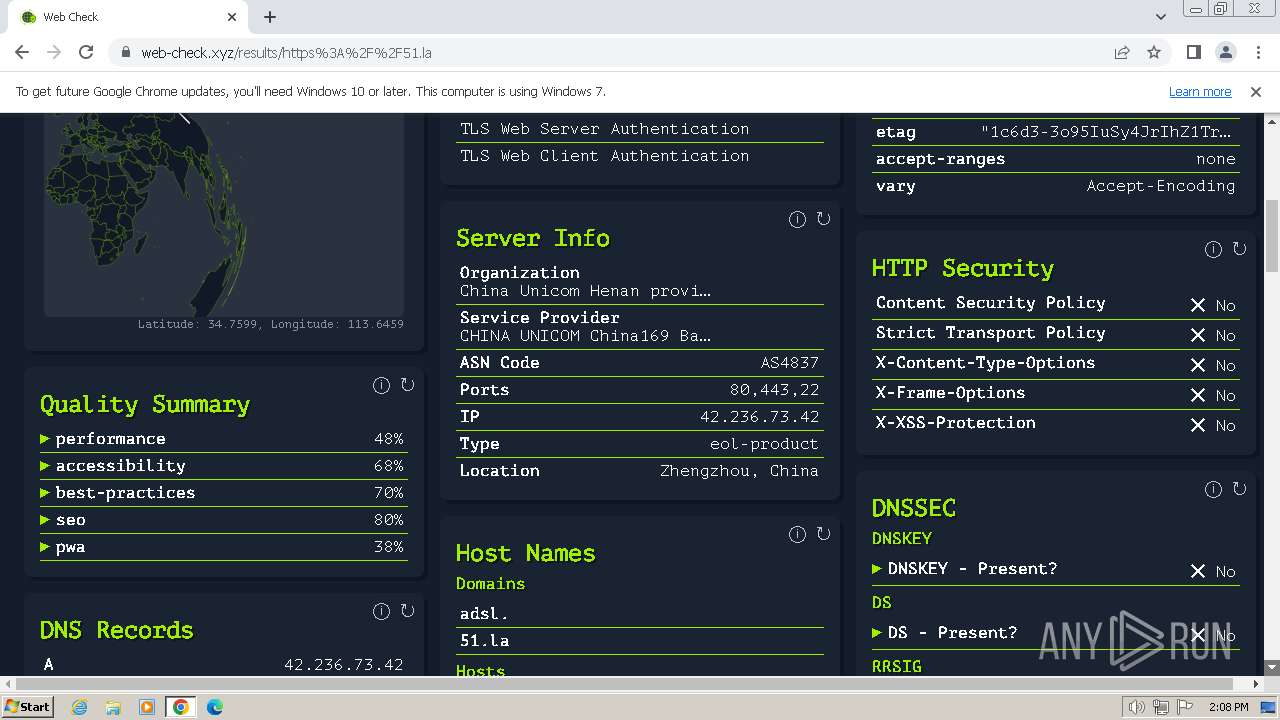The width and height of the screenshot is (1280, 720).
Task: Open Chrome side panel
Action: (1193, 52)
